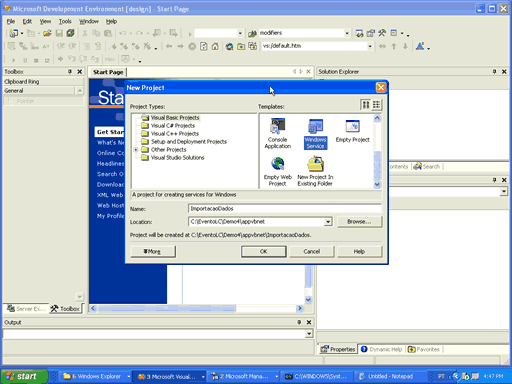Click the project Name input field
This screenshot has width=512, height=384.
tap(285, 209)
